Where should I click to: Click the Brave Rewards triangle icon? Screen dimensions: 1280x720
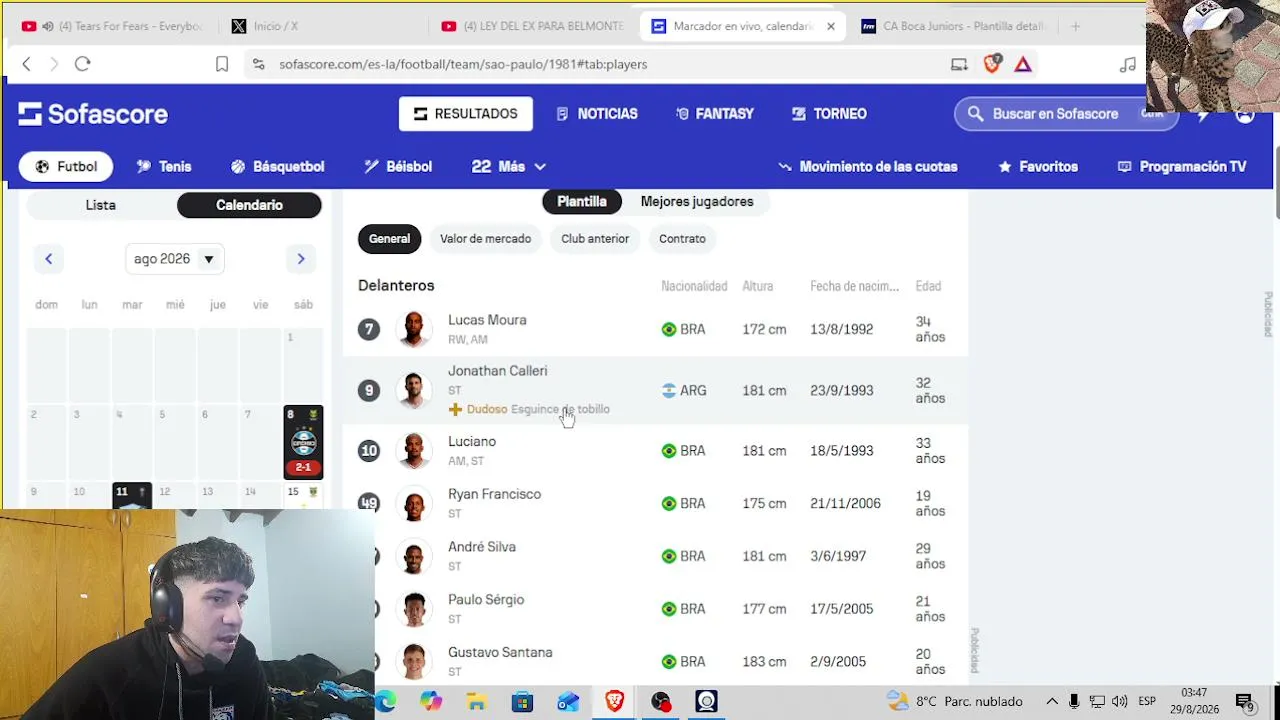pos(1023,64)
